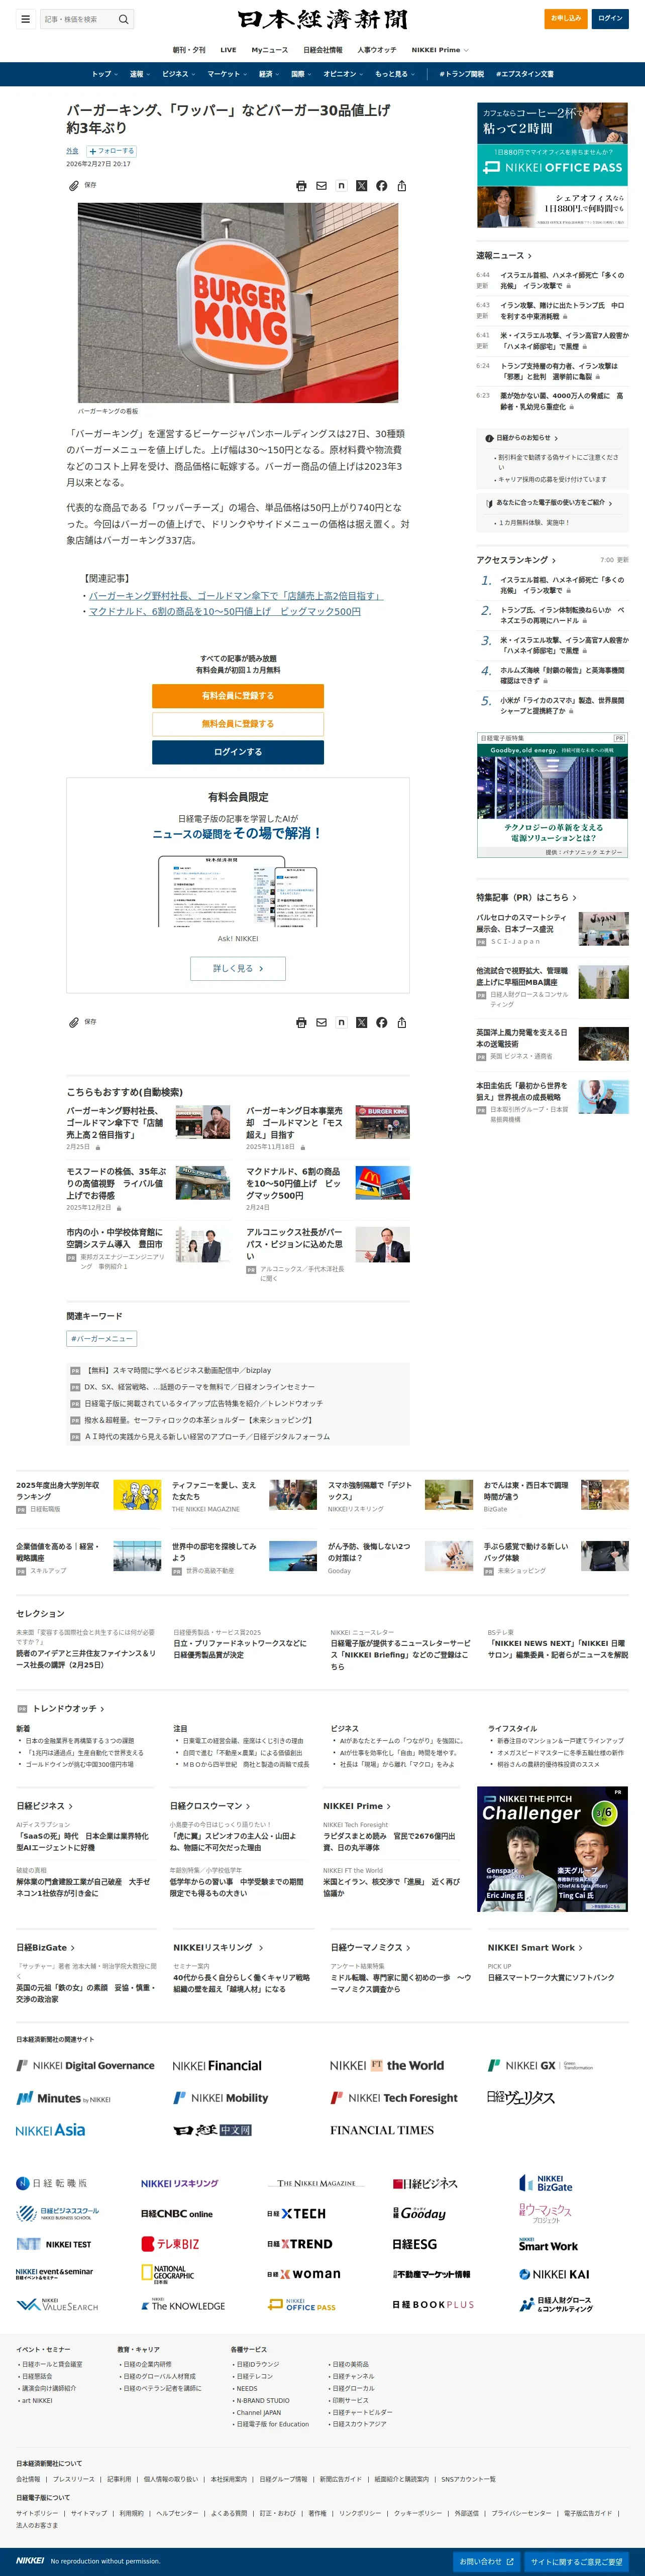
Task: Select the #トランプ関税 topic tab
Action: coord(461,74)
